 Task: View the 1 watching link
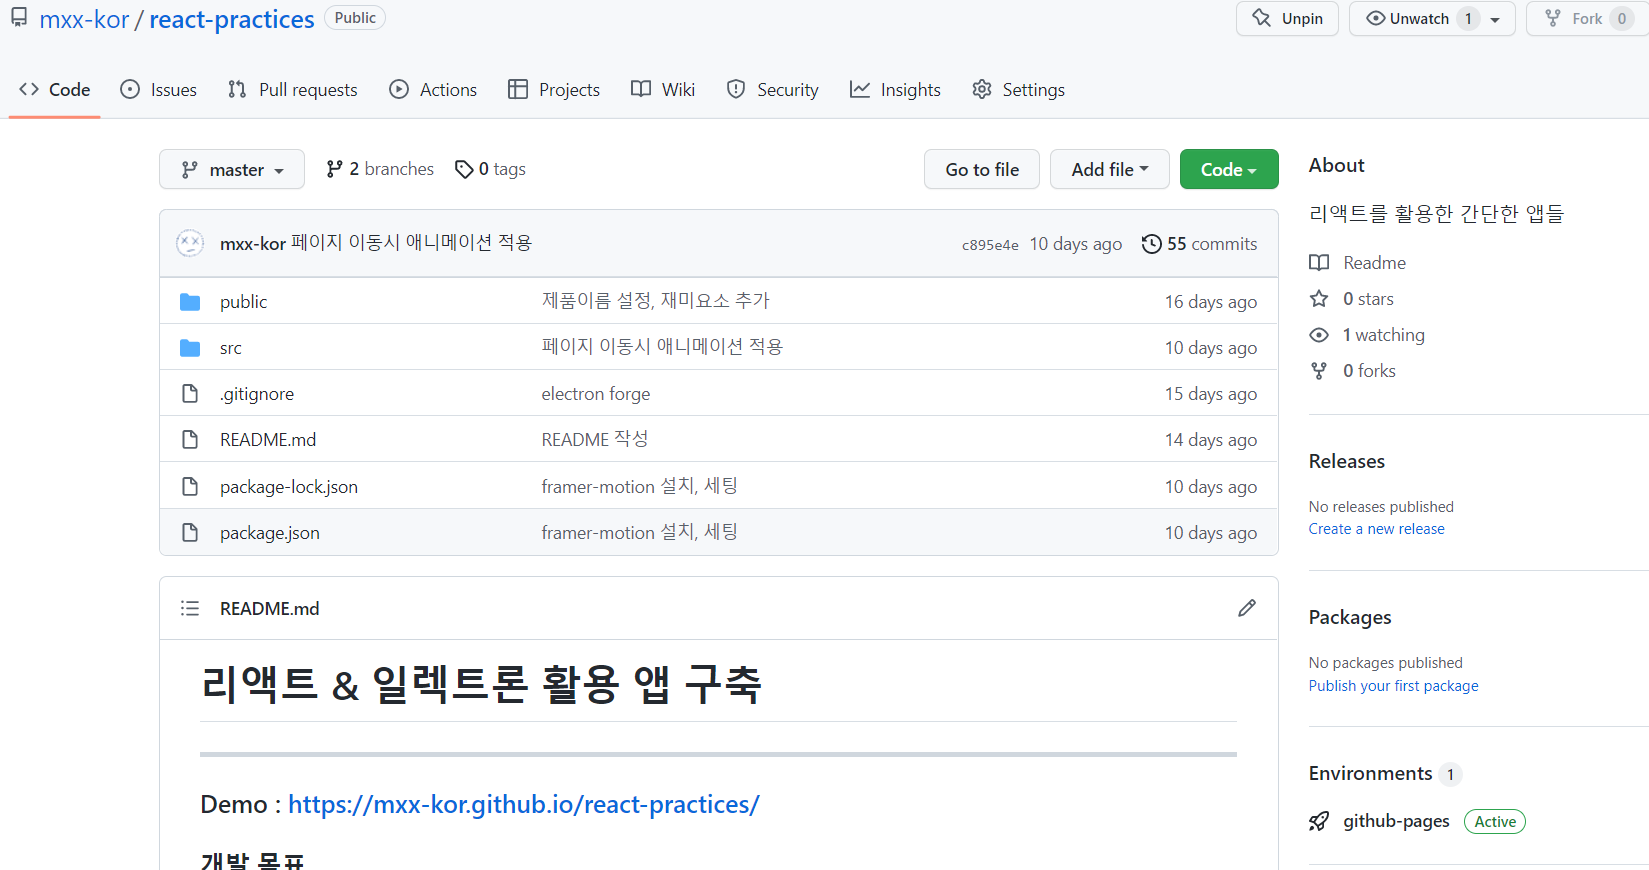coord(1384,335)
